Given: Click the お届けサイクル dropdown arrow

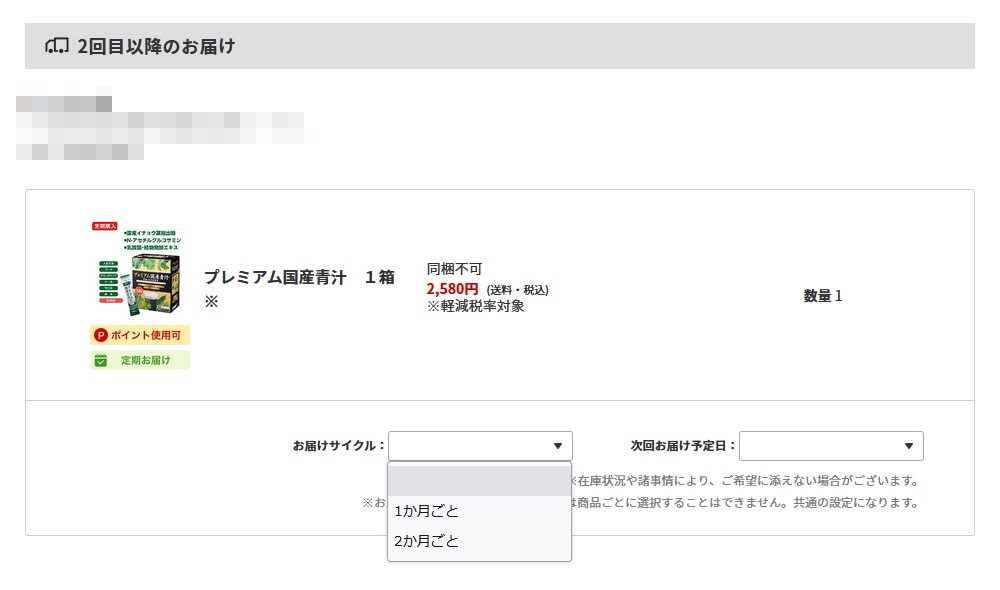Looking at the screenshot, I should coord(558,446).
